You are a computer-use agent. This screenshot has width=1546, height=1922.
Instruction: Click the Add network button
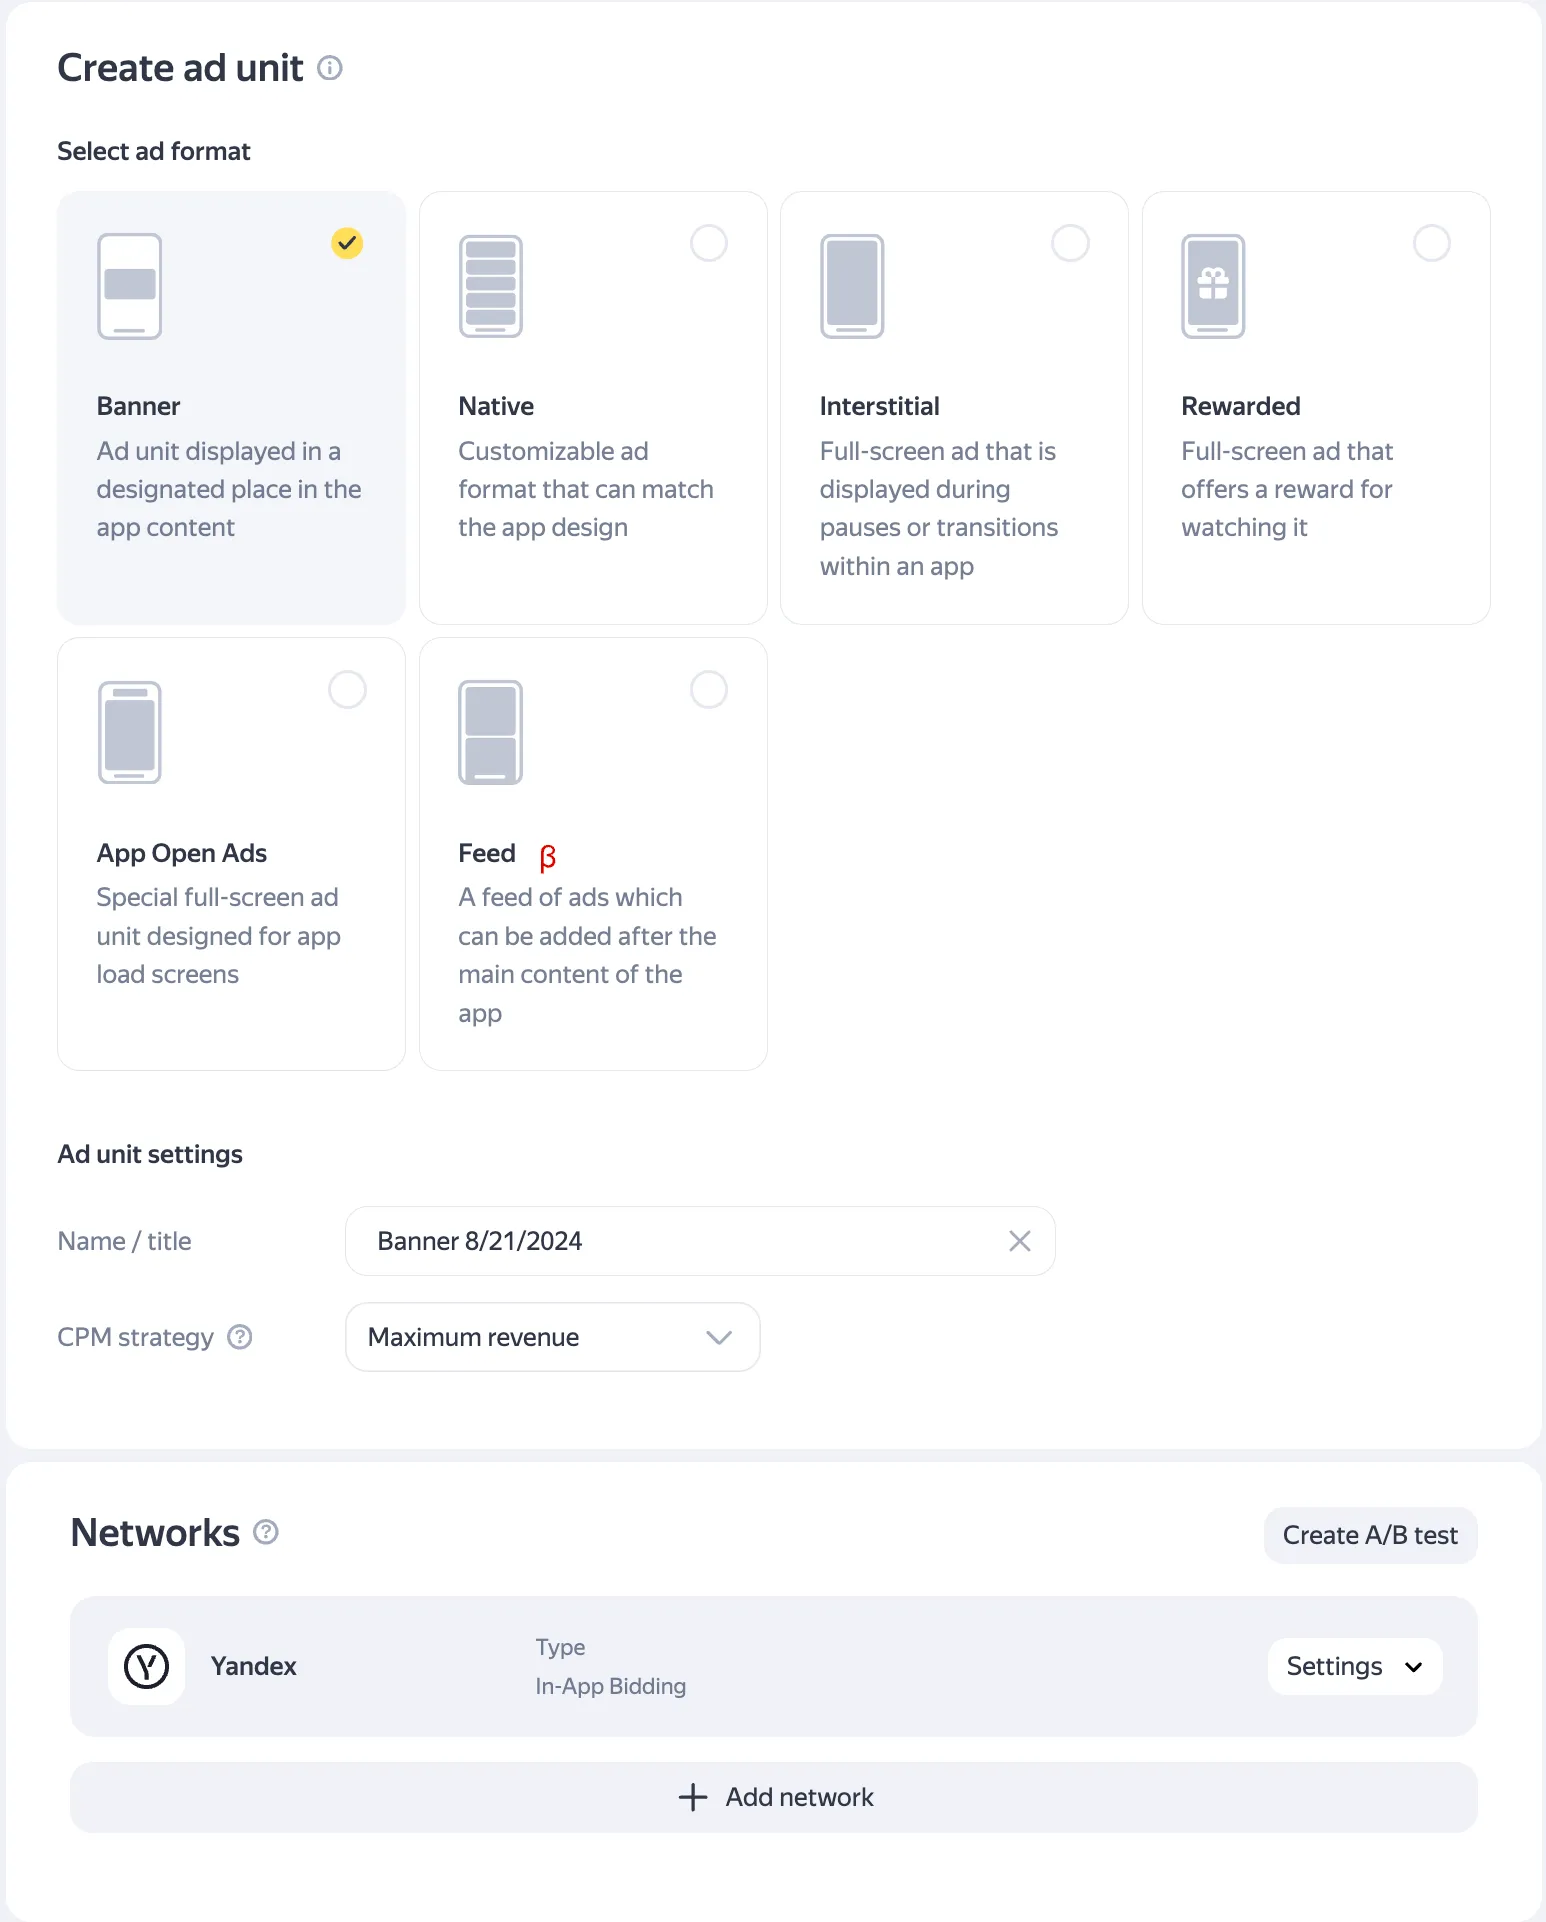(x=774, y=1797)
